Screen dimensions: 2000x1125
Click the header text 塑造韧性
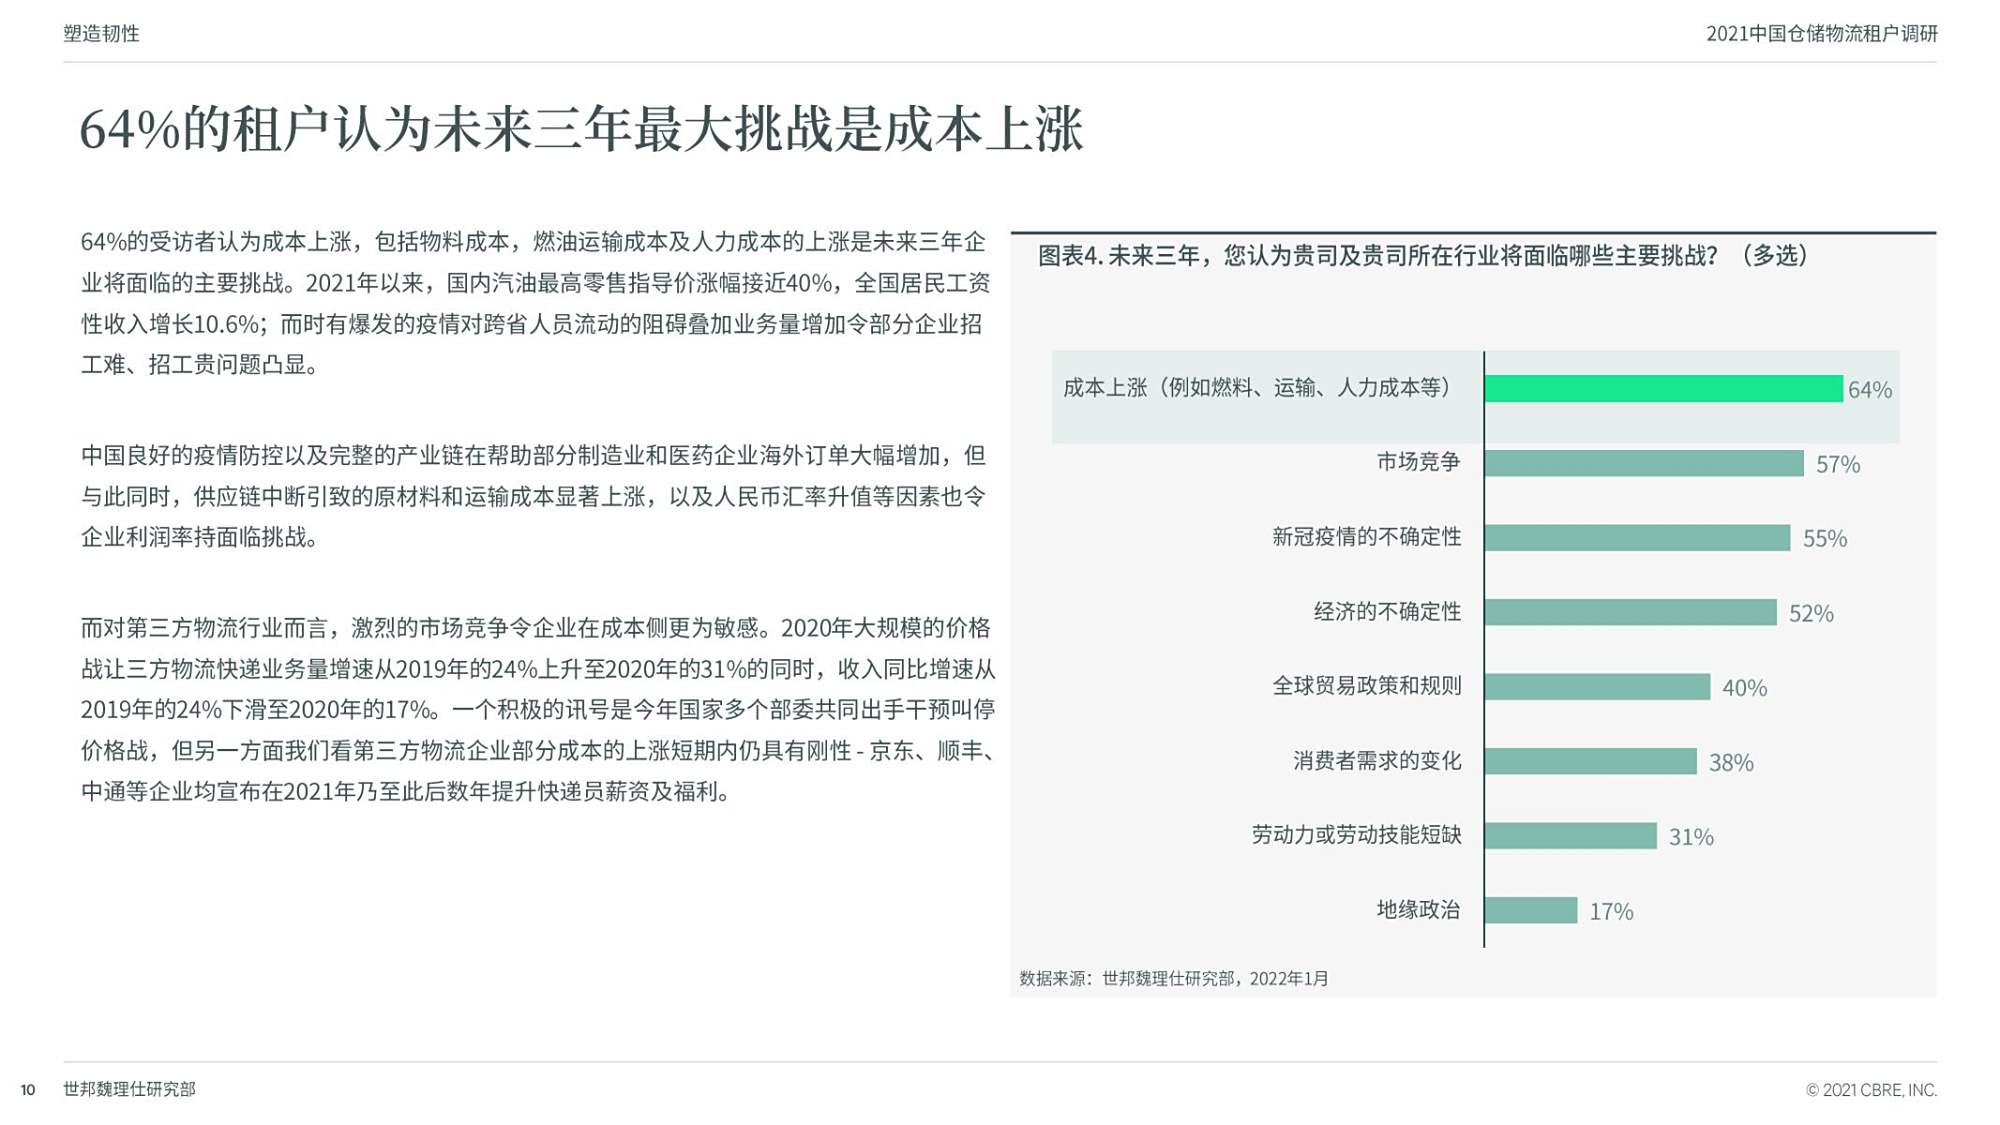pos(101,33)
